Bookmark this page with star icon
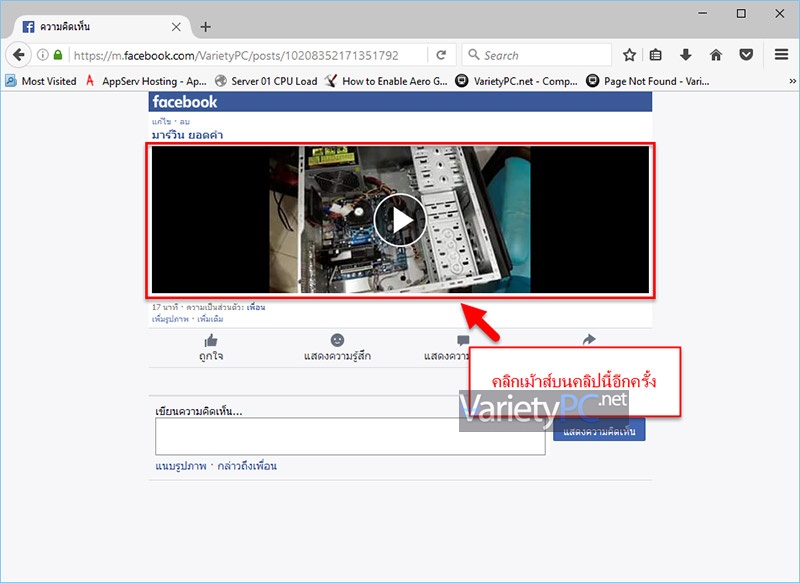Image resolution: width=800 pixels, height=583 pixels. click(x=629, y=55)
